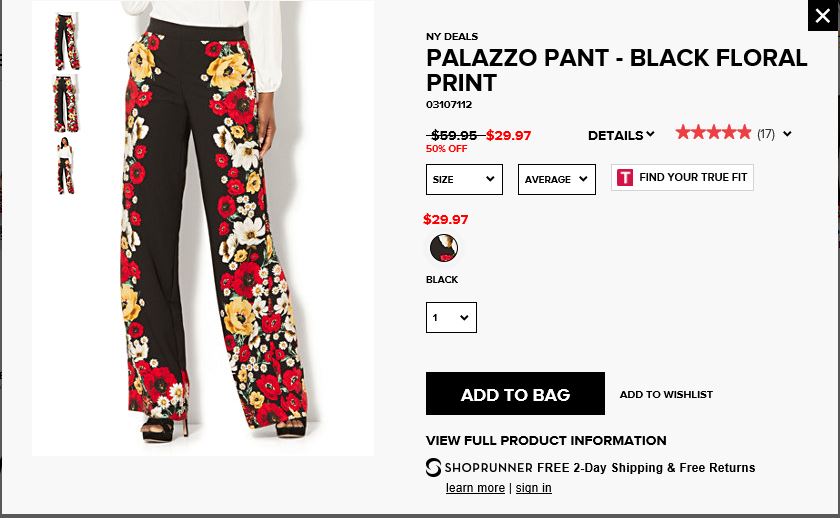Image resolution: width=840 pixels, height=518 pixels.
Task: Click the ShopRunner 'learn more' link
Action: [x=475, y=488]
